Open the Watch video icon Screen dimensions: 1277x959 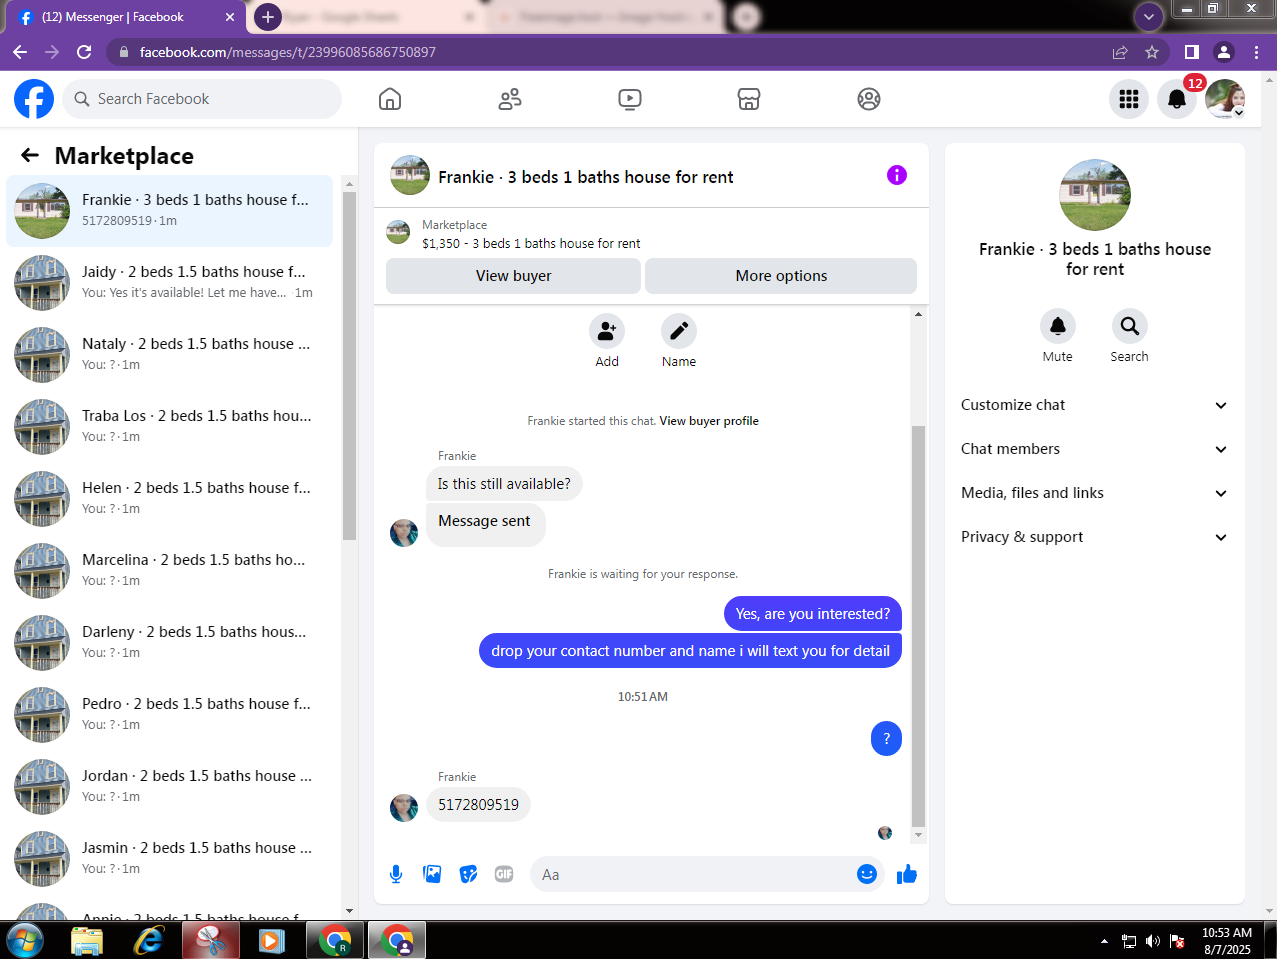(x=630, y=99)
